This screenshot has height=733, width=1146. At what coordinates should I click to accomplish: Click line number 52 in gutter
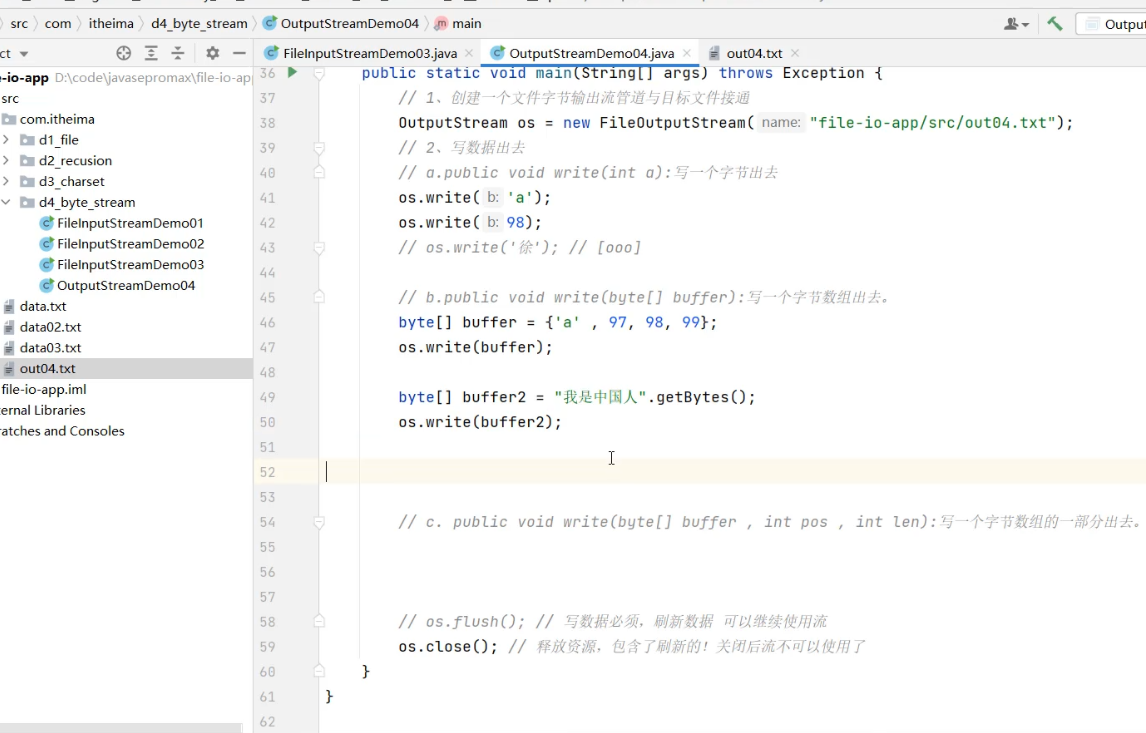[x=267, y=472]
